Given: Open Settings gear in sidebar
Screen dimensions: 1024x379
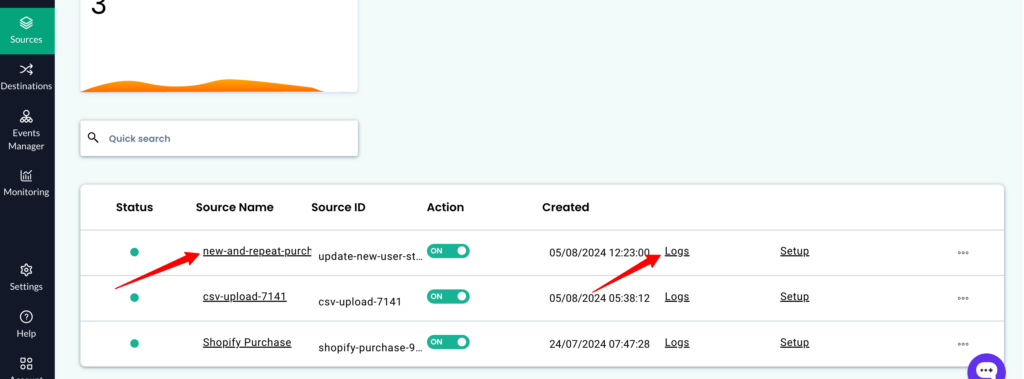Looking at the screenshot, I should (x=26, y=278).
